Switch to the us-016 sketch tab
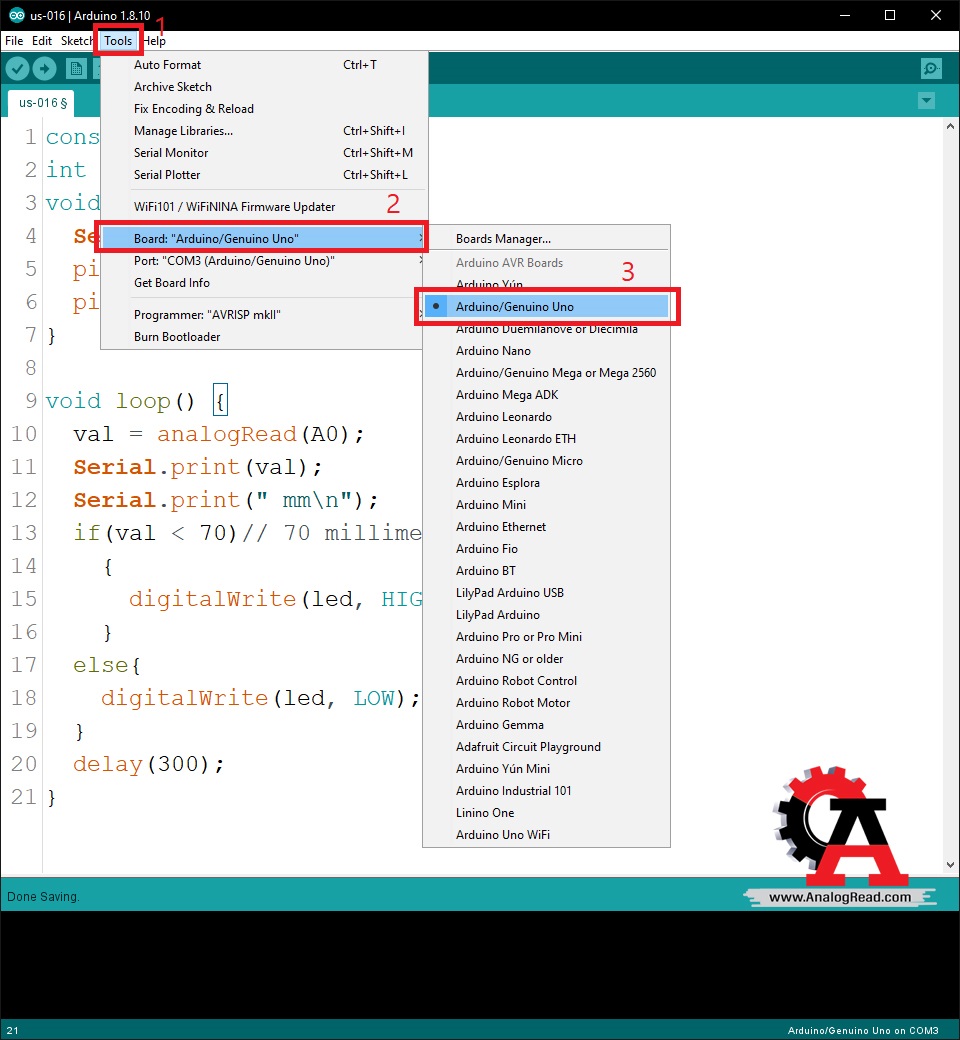This screenshot has height=1040, width=960. tap(42, 103)
